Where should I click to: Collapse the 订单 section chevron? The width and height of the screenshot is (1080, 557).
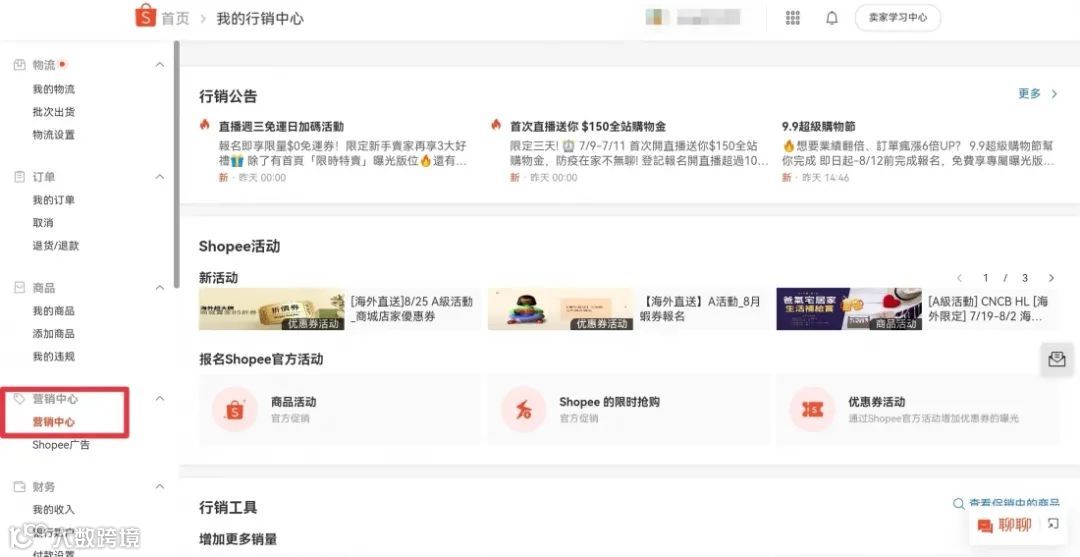tap(160, 177)
